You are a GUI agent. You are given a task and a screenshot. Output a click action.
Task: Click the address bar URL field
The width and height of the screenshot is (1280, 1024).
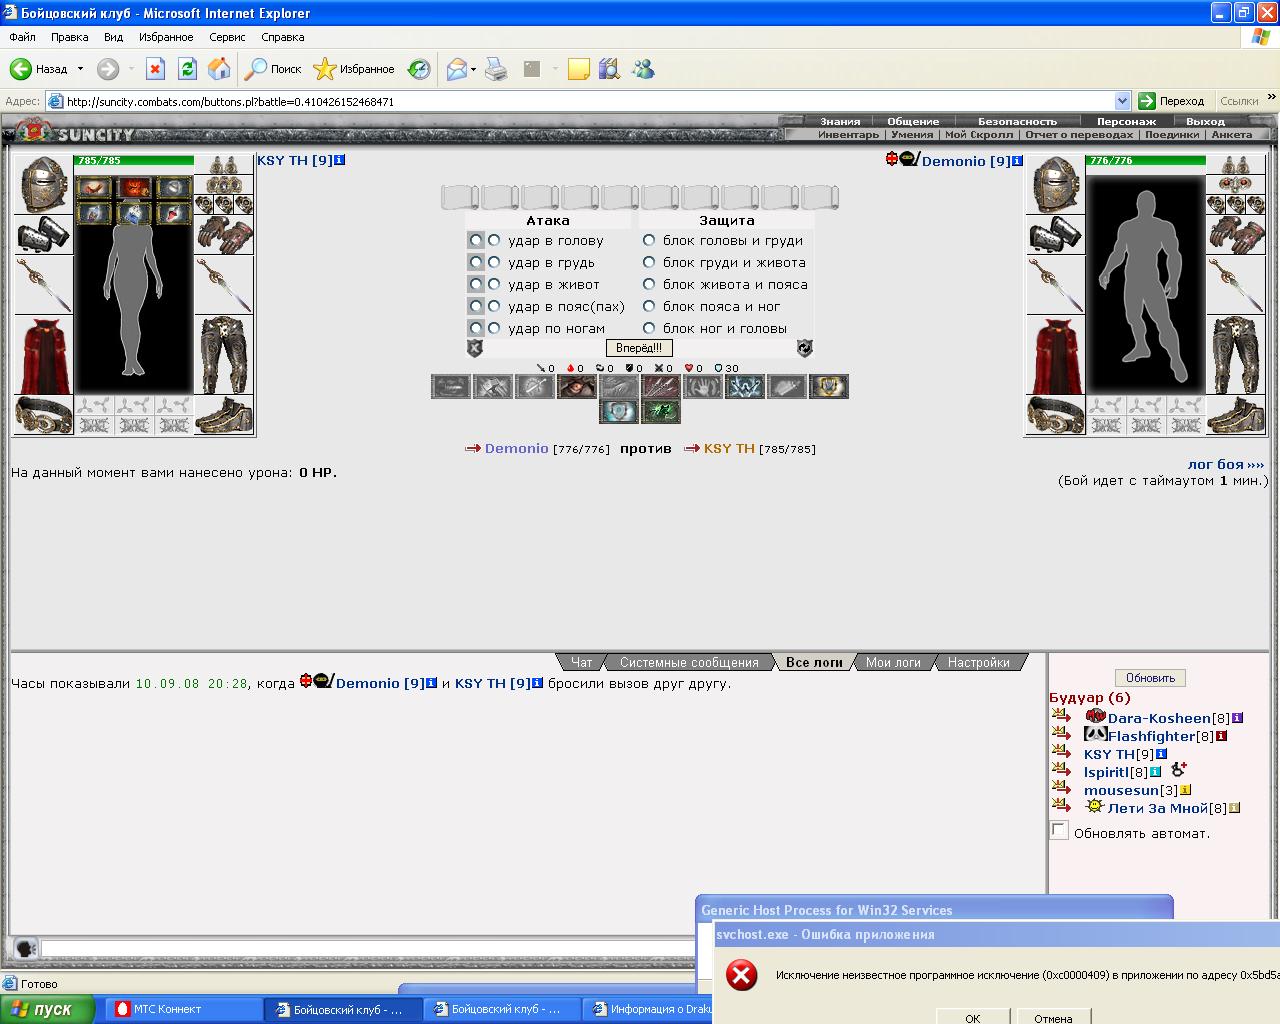click(x=580, y=101)
